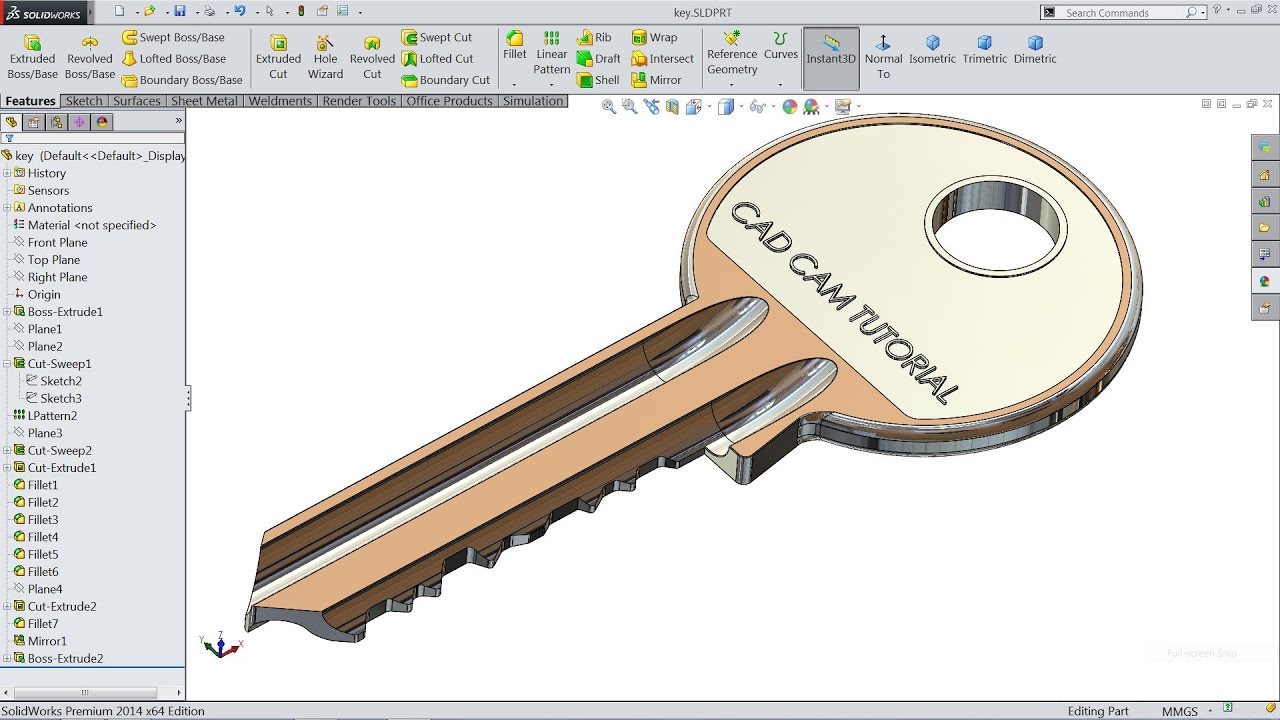The image size is (1280, 720).
Task: Collapse the Cut-Sweep1 tree node
Action: (8, 363)
